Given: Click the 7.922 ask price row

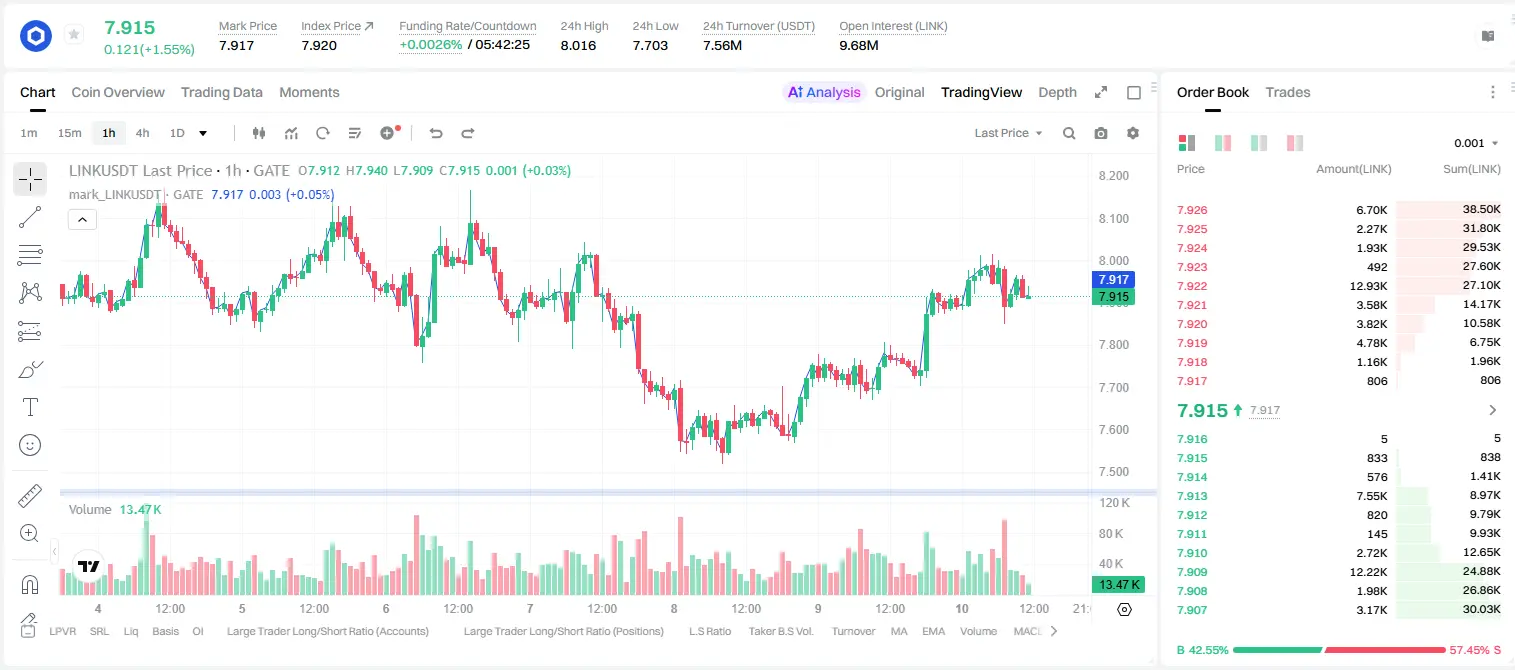Looking at the screenshot, I should (1338, 286).
